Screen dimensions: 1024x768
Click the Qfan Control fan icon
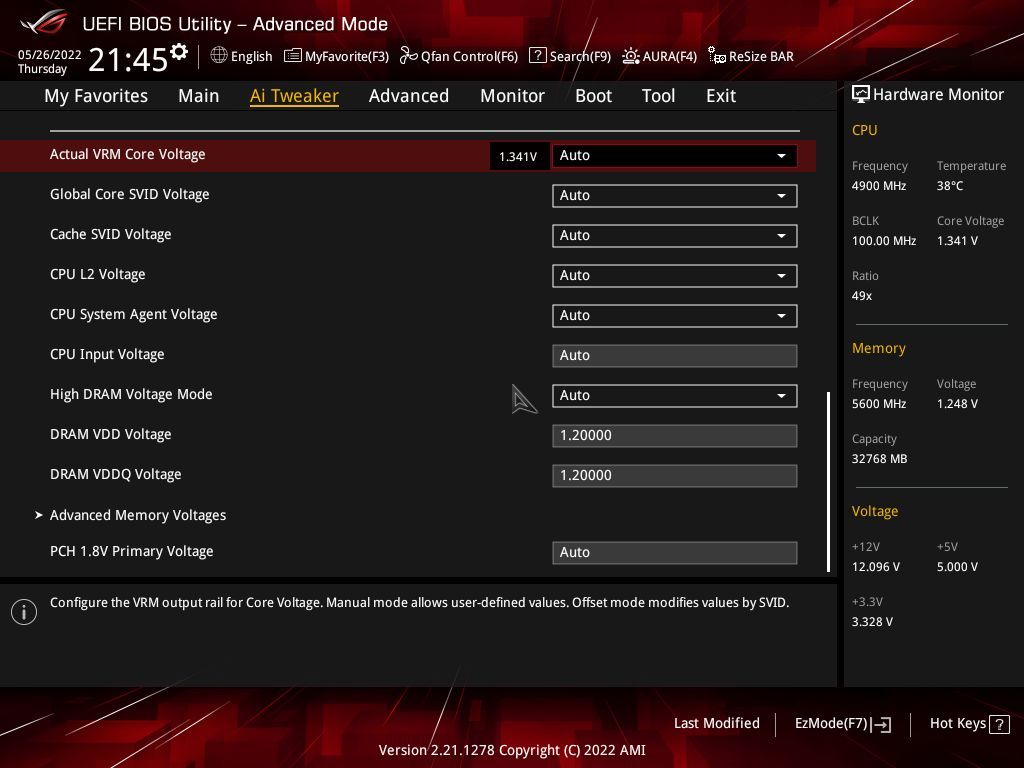point(409,56)
